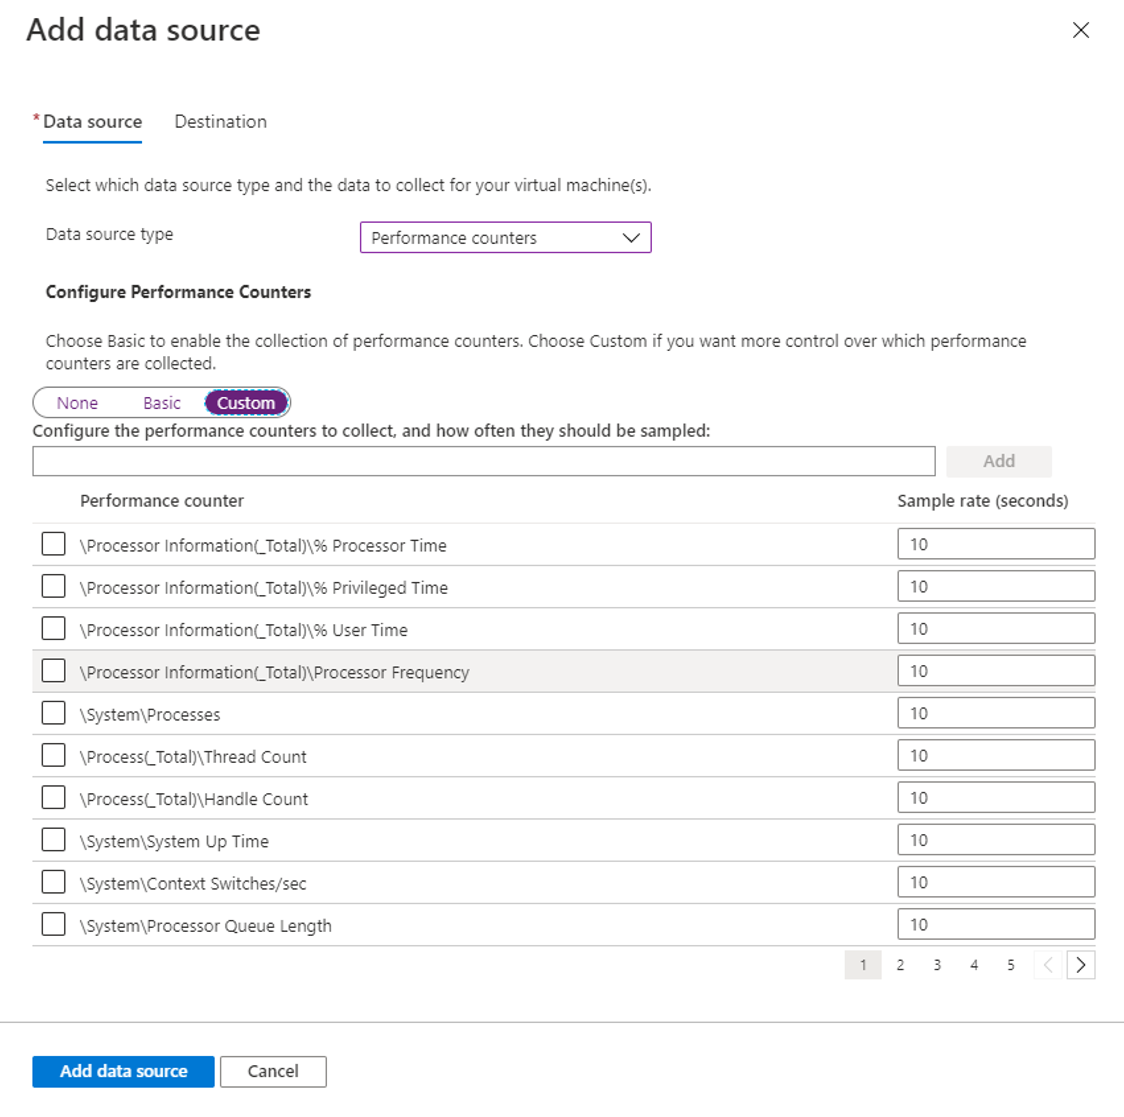
Task: Switch to the Destination tab
Action: coord(220,122)
